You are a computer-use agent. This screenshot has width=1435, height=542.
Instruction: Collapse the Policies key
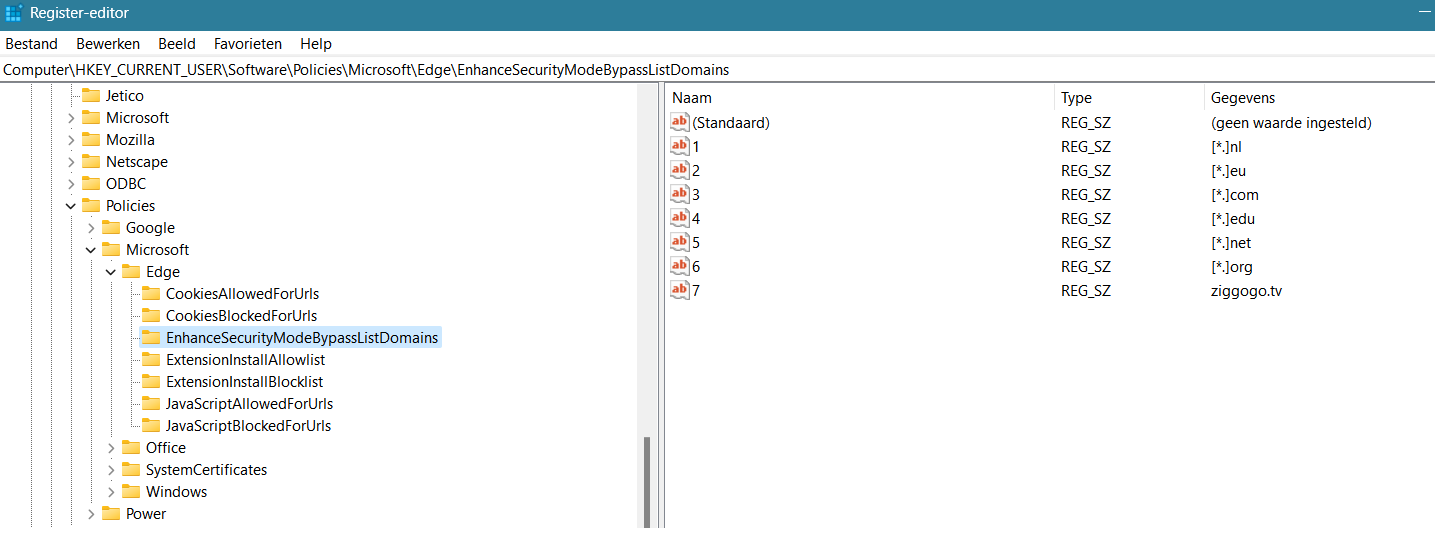point(71,206)
